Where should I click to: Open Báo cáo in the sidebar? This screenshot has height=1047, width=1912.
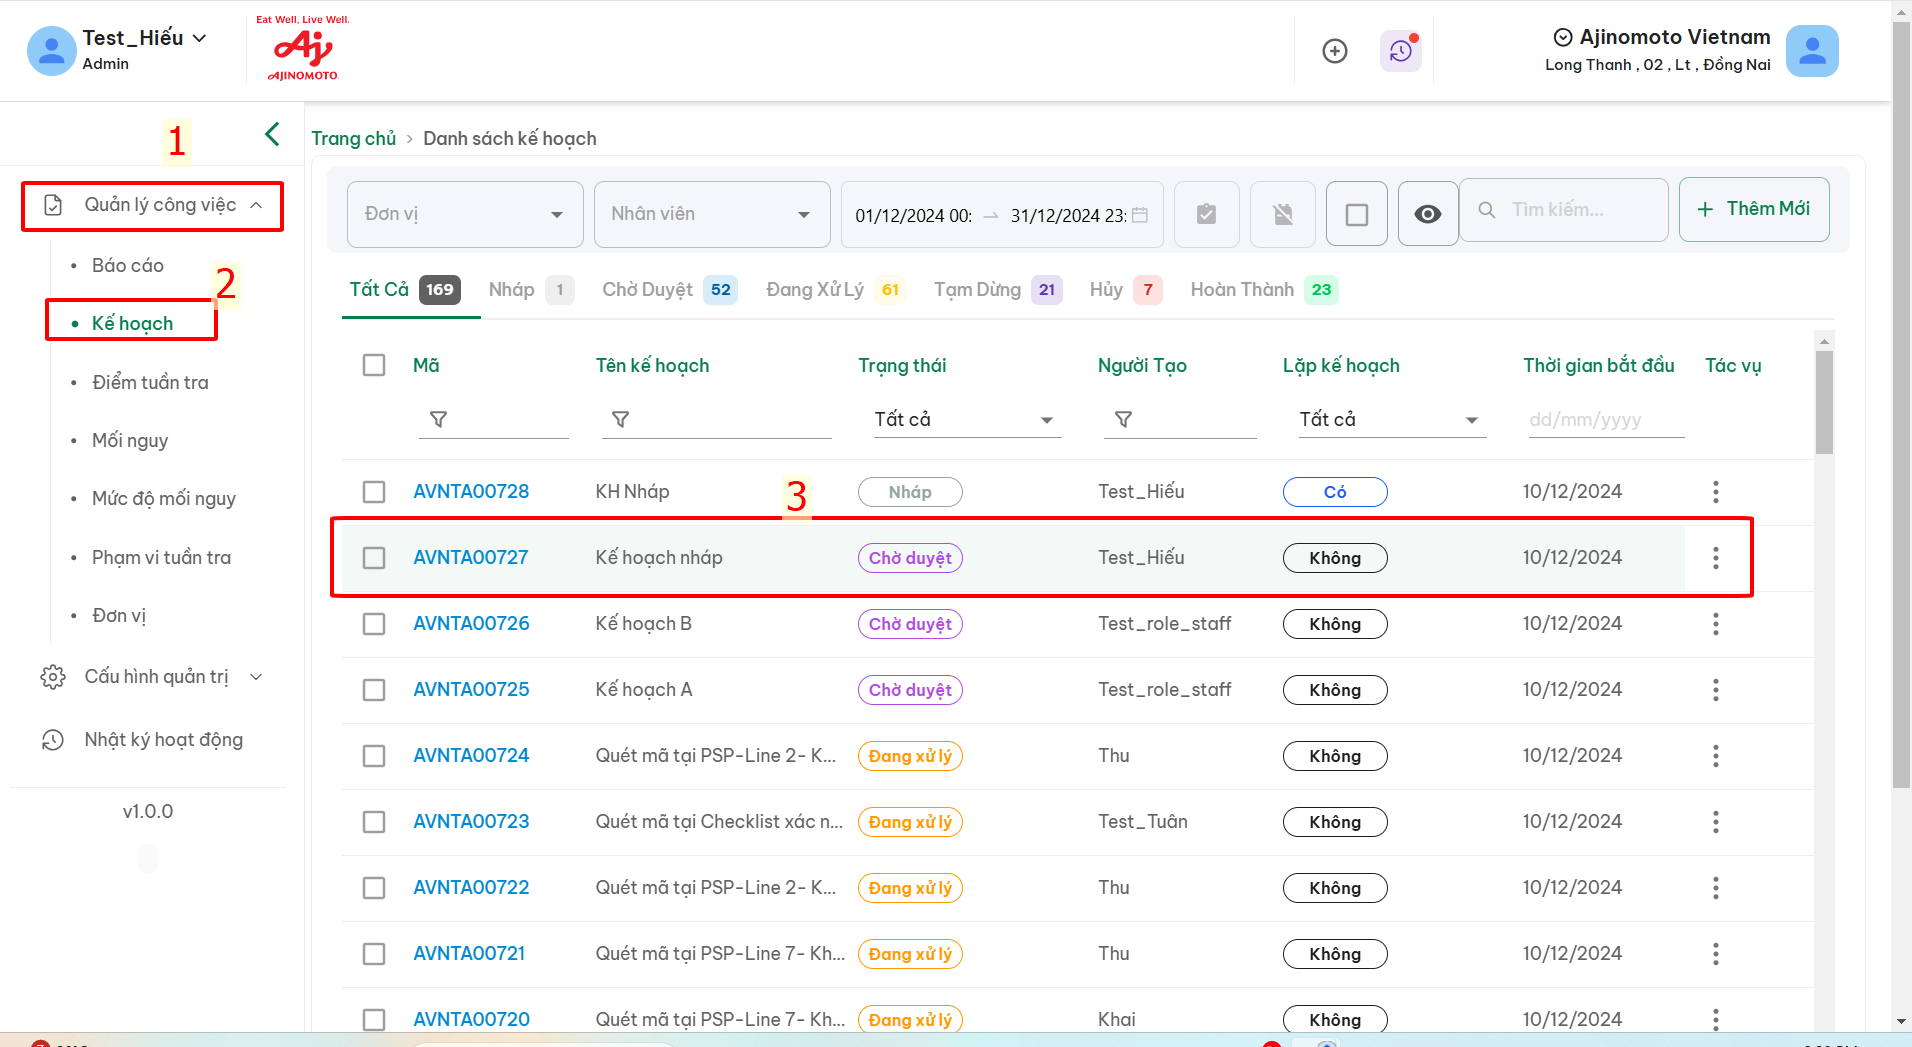point(128,266)
